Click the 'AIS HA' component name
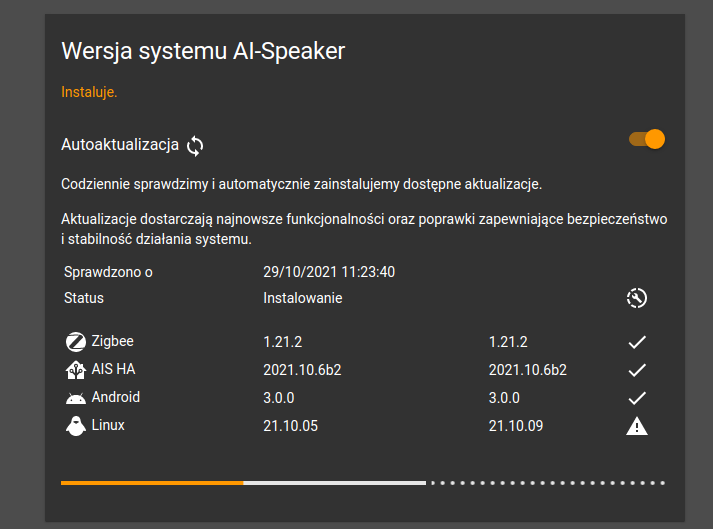The width and height of the screenshot is (713, 529). pyautogui.click(x=113, y=369)
